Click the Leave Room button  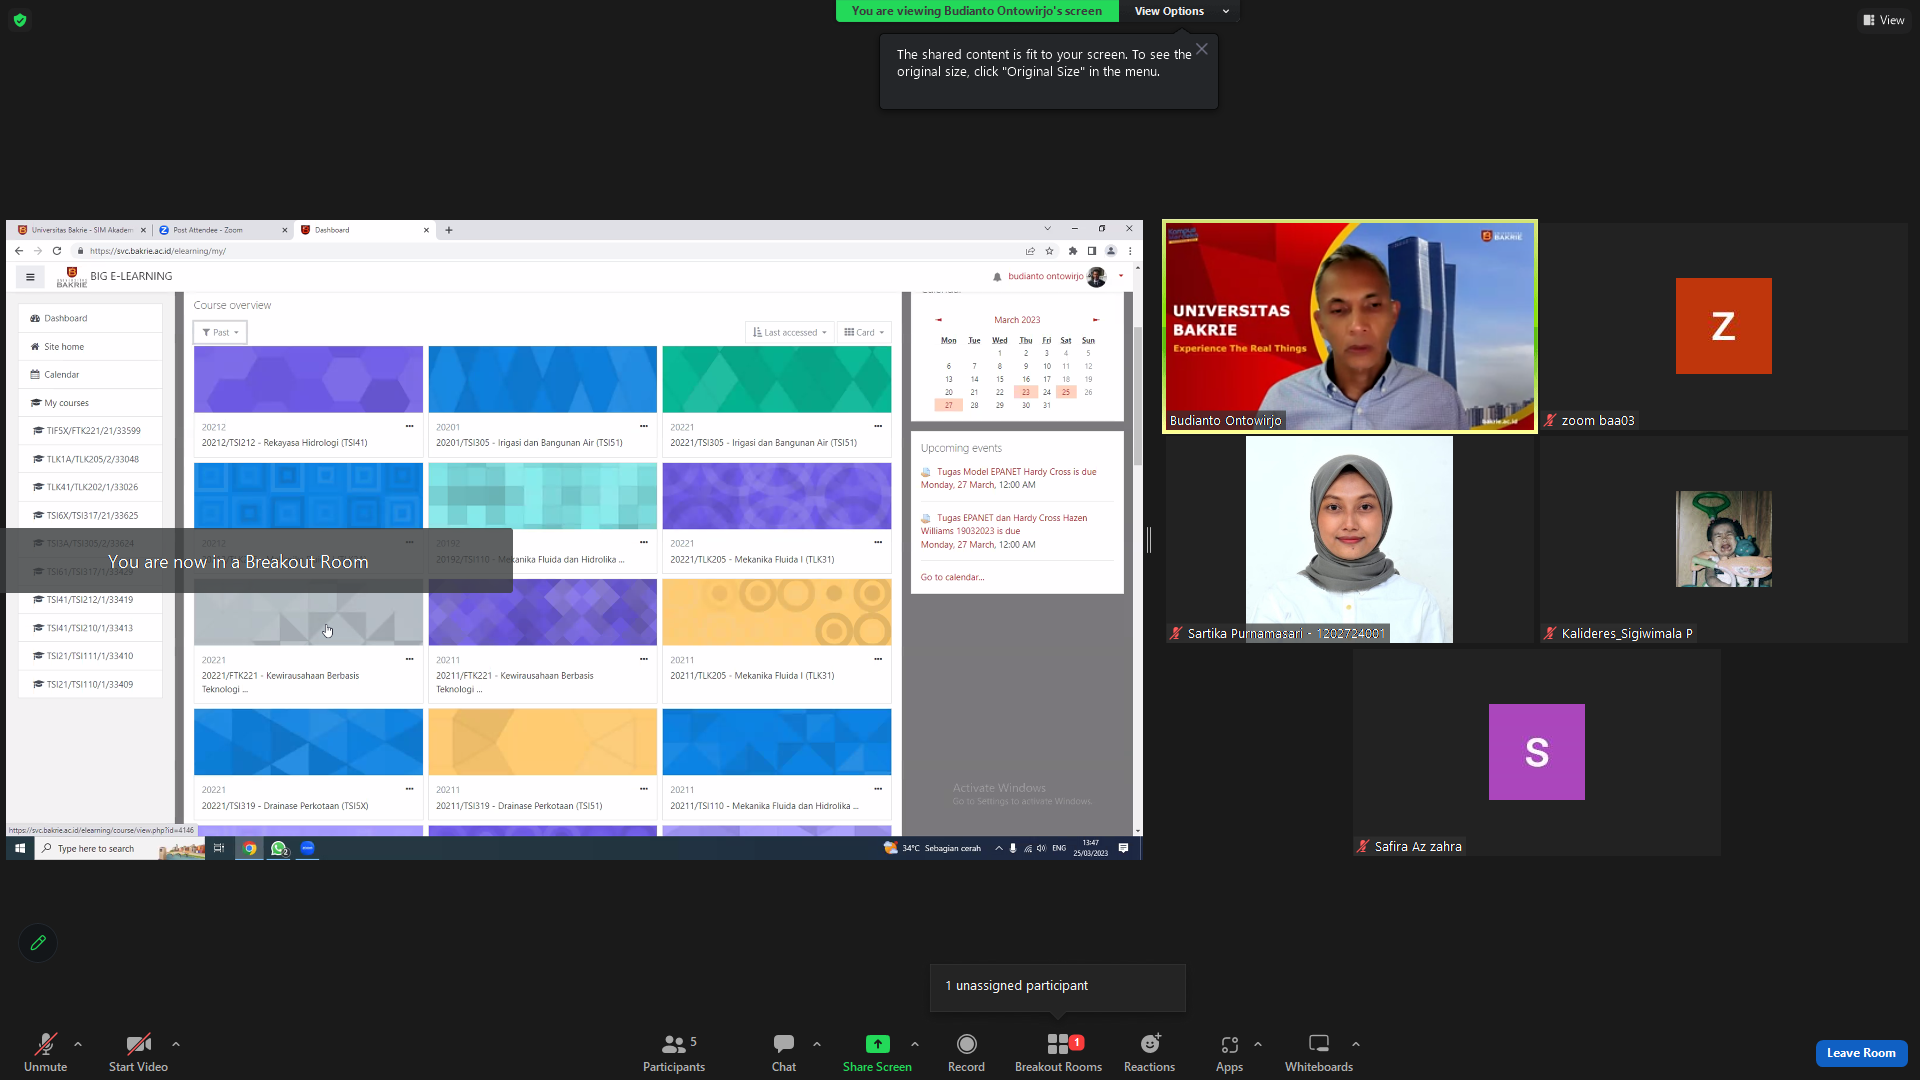click(1861, 1053)
